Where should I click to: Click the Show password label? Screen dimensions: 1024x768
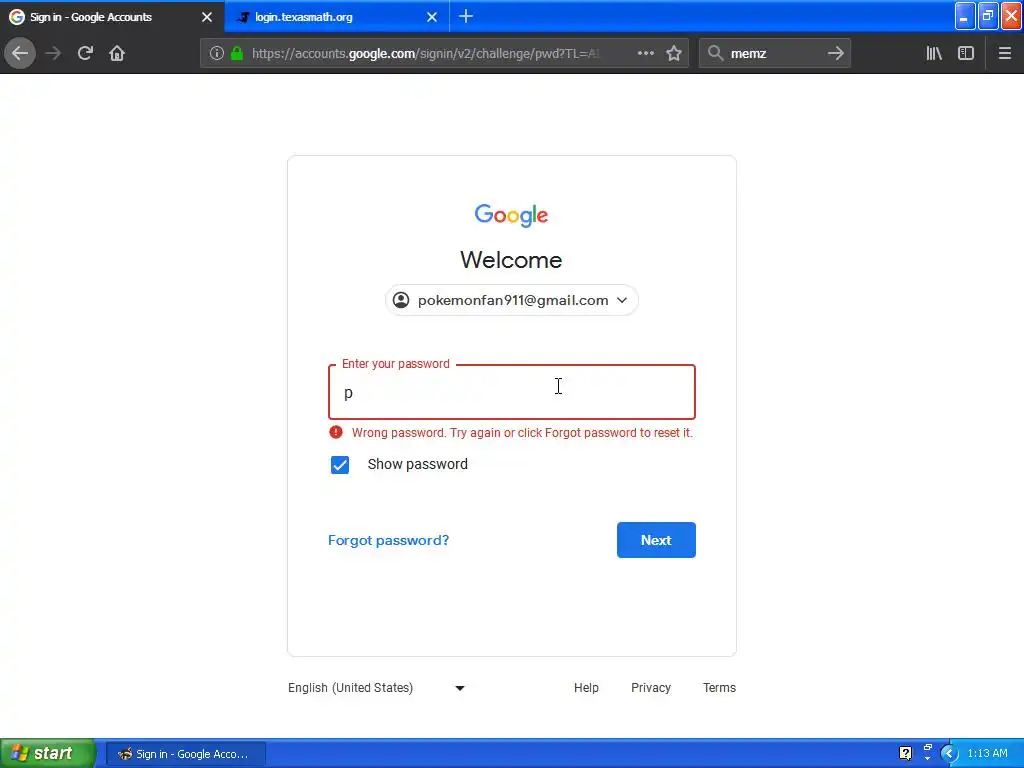(x=417, y=464)
